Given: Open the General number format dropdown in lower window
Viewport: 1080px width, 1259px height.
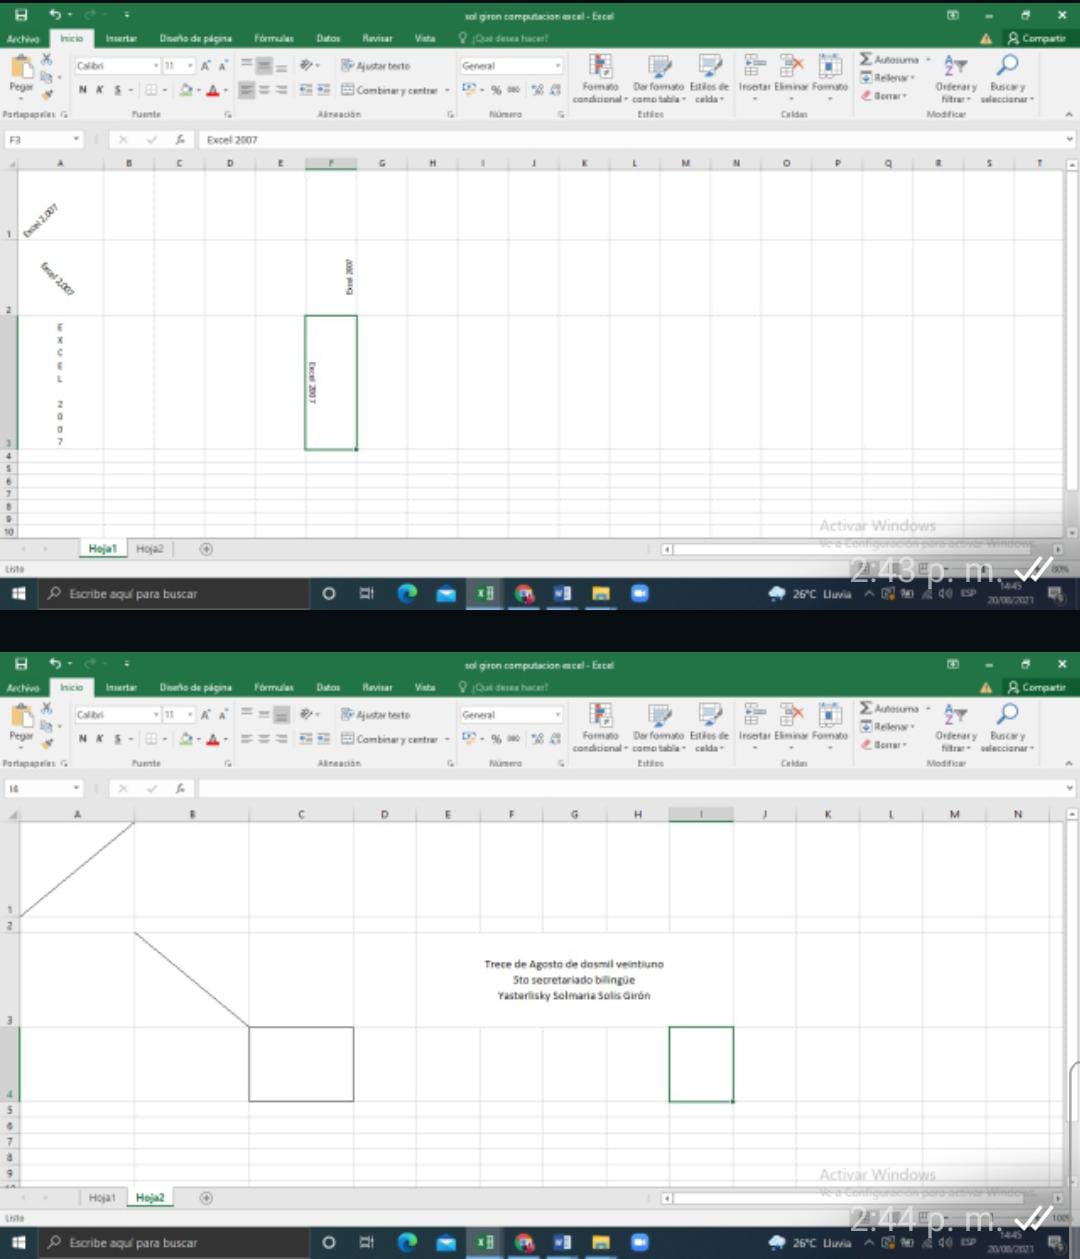Looking at the screenshot, I should coord(557,715).
